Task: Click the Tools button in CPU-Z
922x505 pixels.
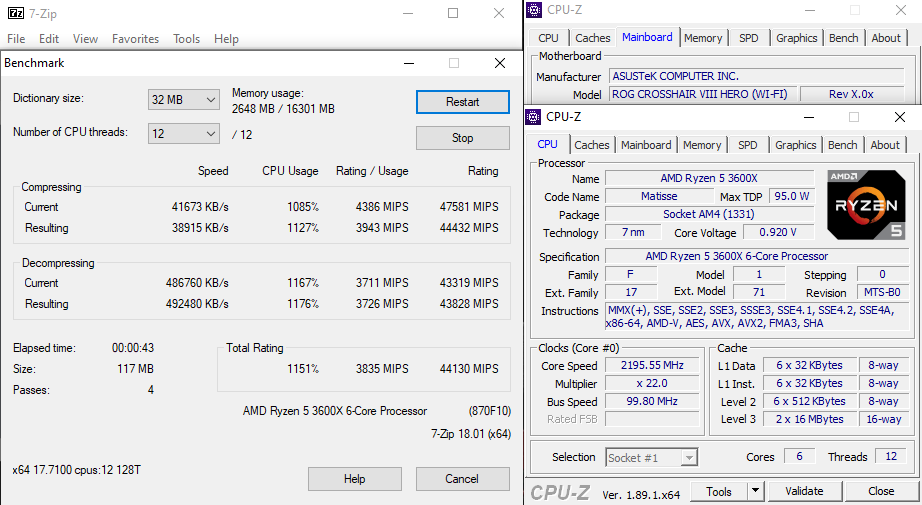Action: pos(719,491)
